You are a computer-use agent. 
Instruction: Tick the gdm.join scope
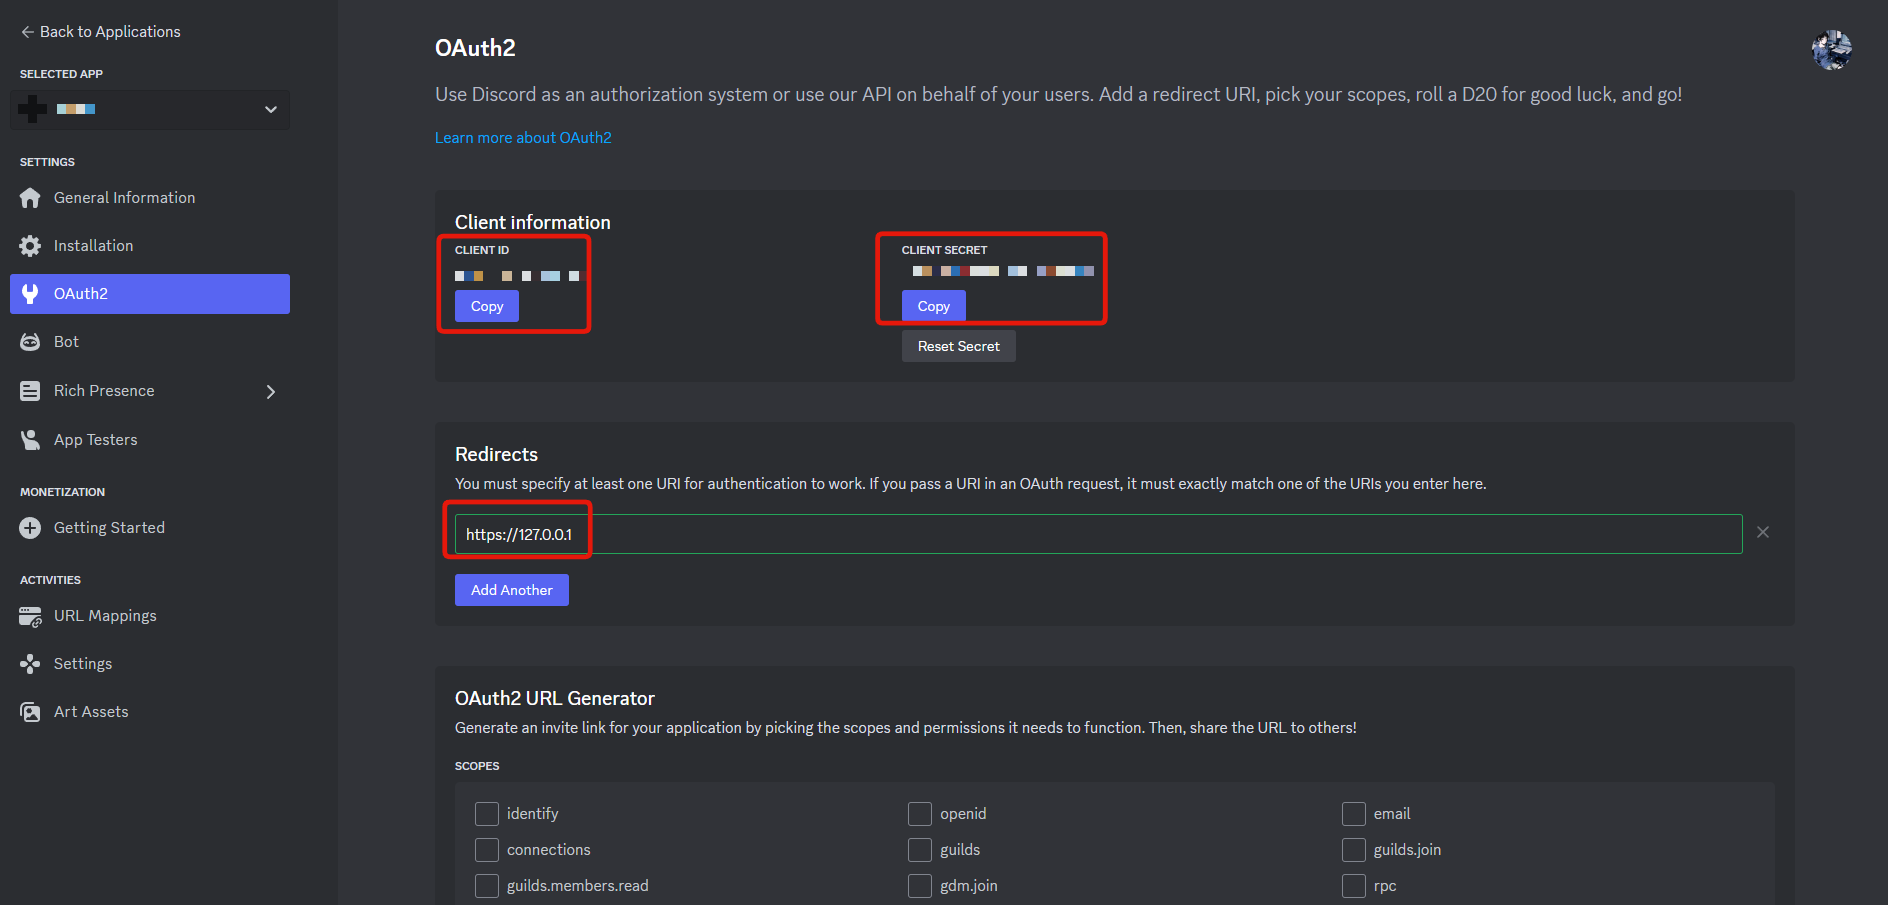point(920,886)
